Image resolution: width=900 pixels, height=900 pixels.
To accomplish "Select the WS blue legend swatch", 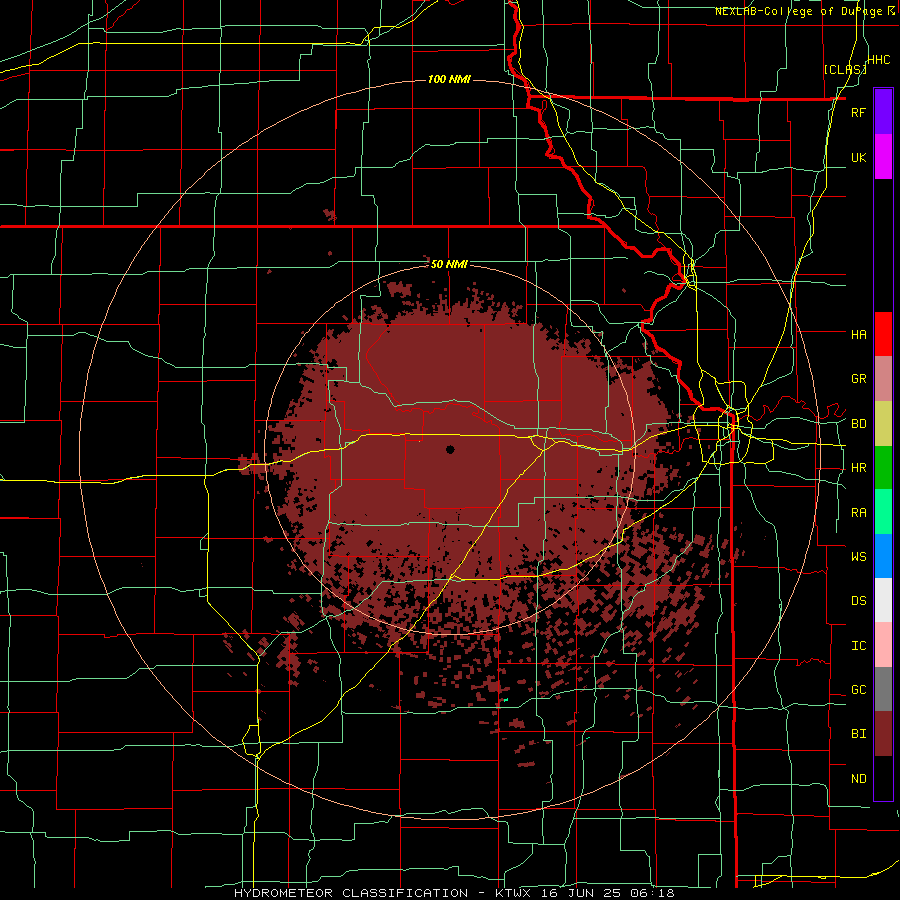I will [883, 556].
